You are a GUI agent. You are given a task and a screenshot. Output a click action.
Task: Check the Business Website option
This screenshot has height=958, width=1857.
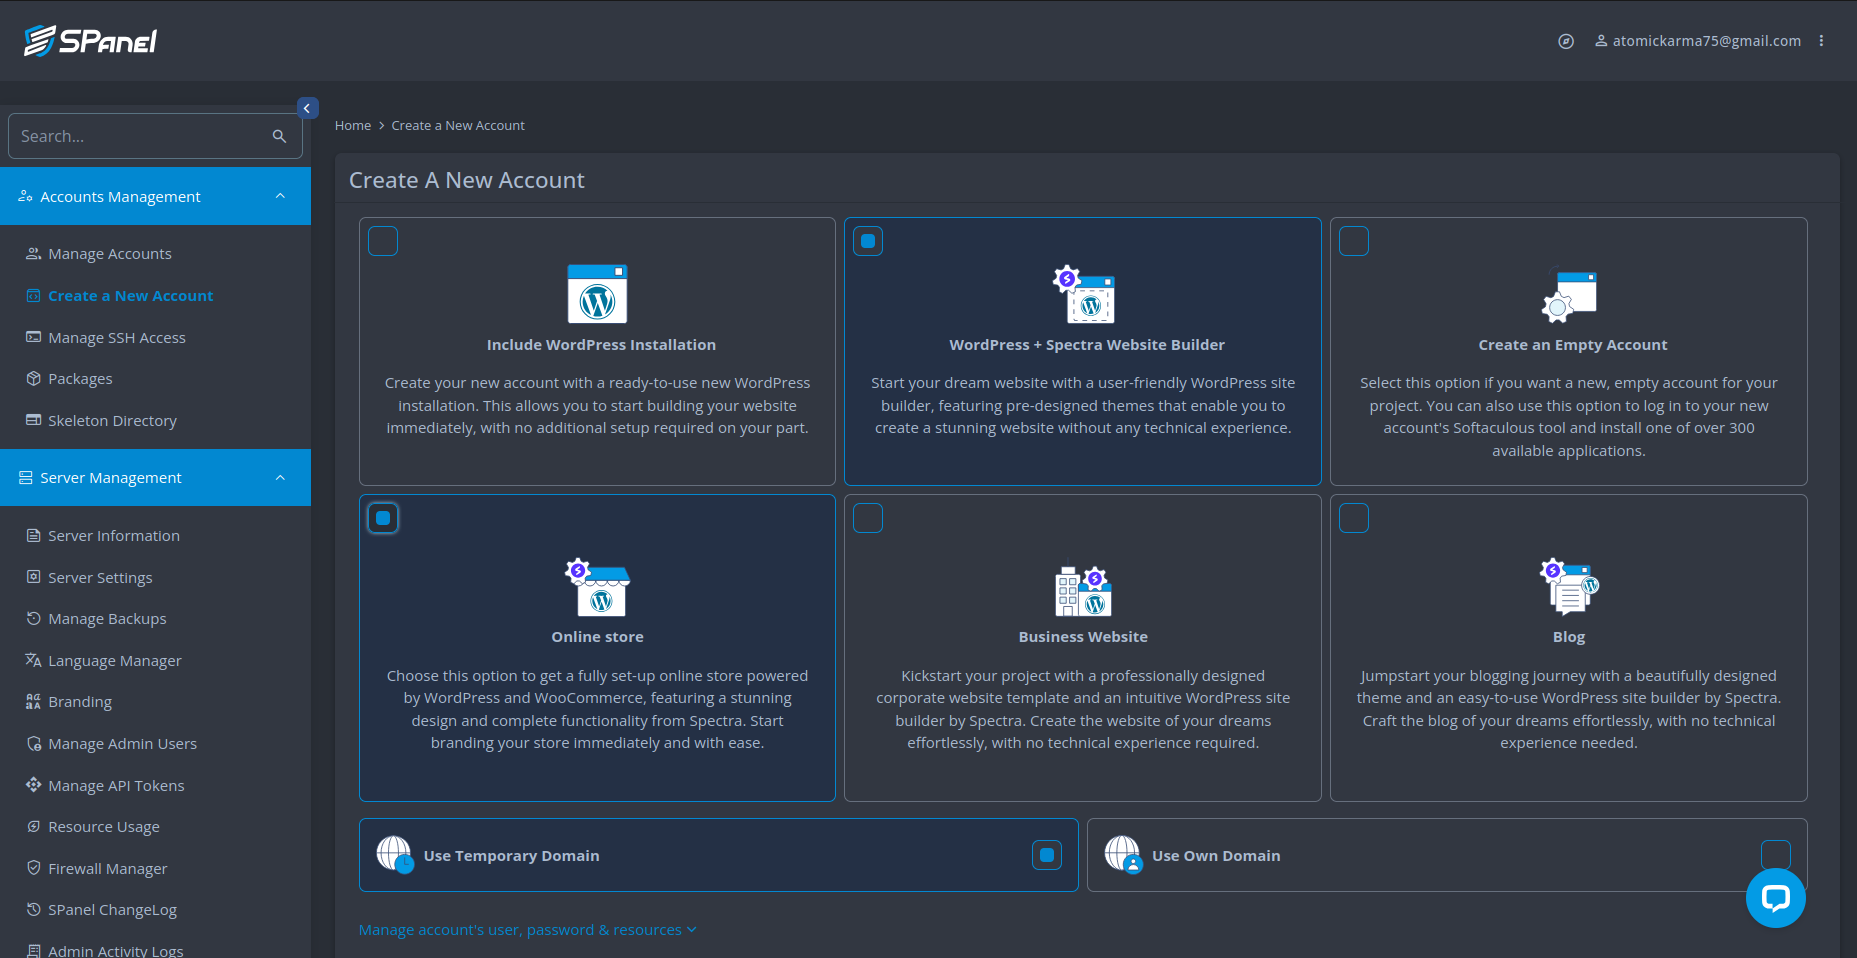coord(868,518)
